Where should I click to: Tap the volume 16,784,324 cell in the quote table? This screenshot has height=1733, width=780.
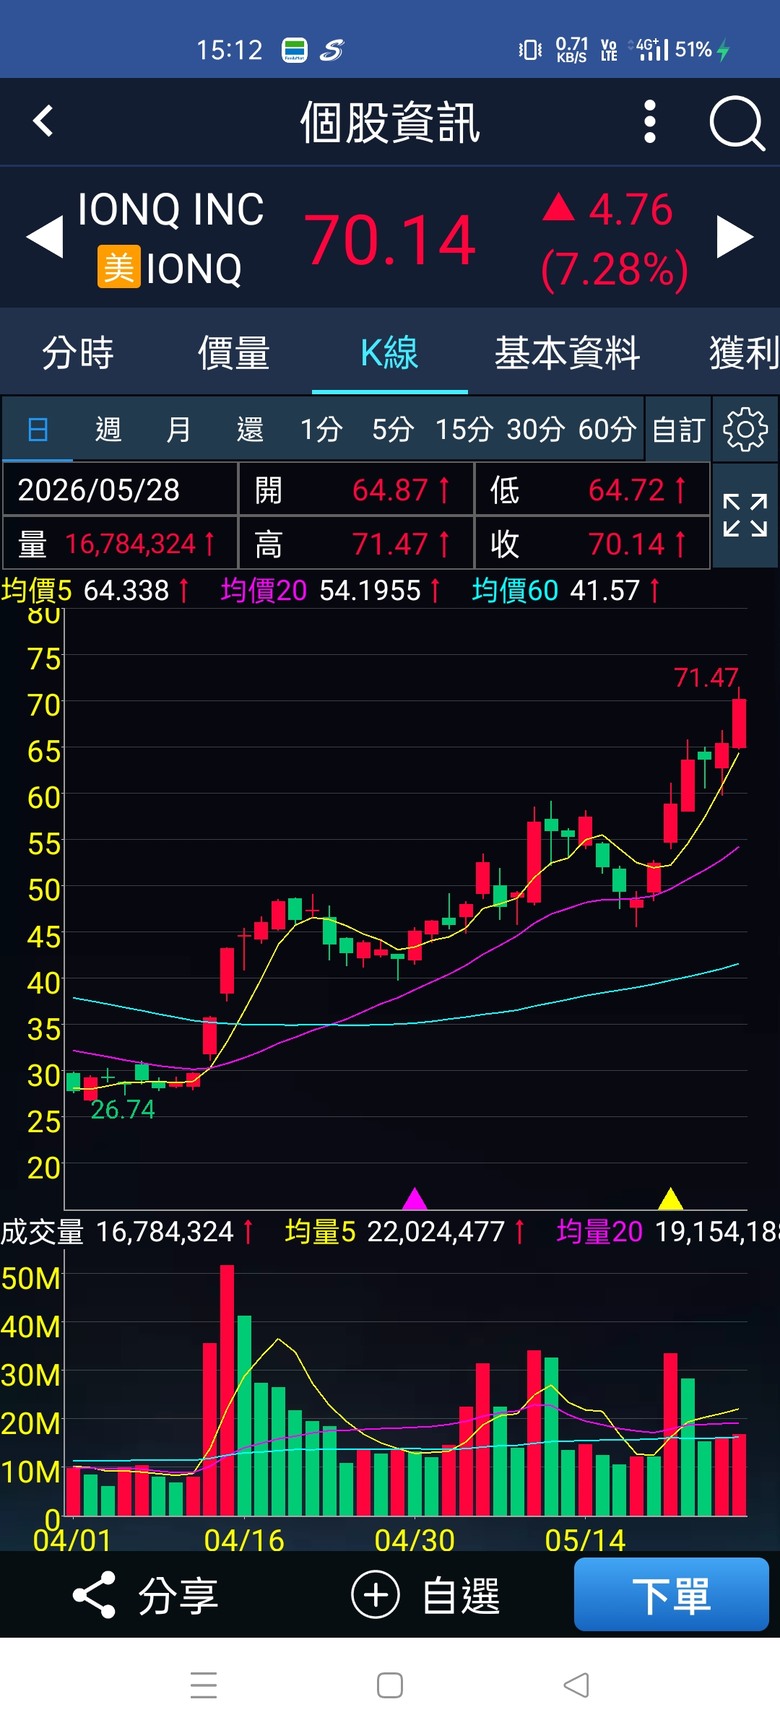tap(120, 543)
